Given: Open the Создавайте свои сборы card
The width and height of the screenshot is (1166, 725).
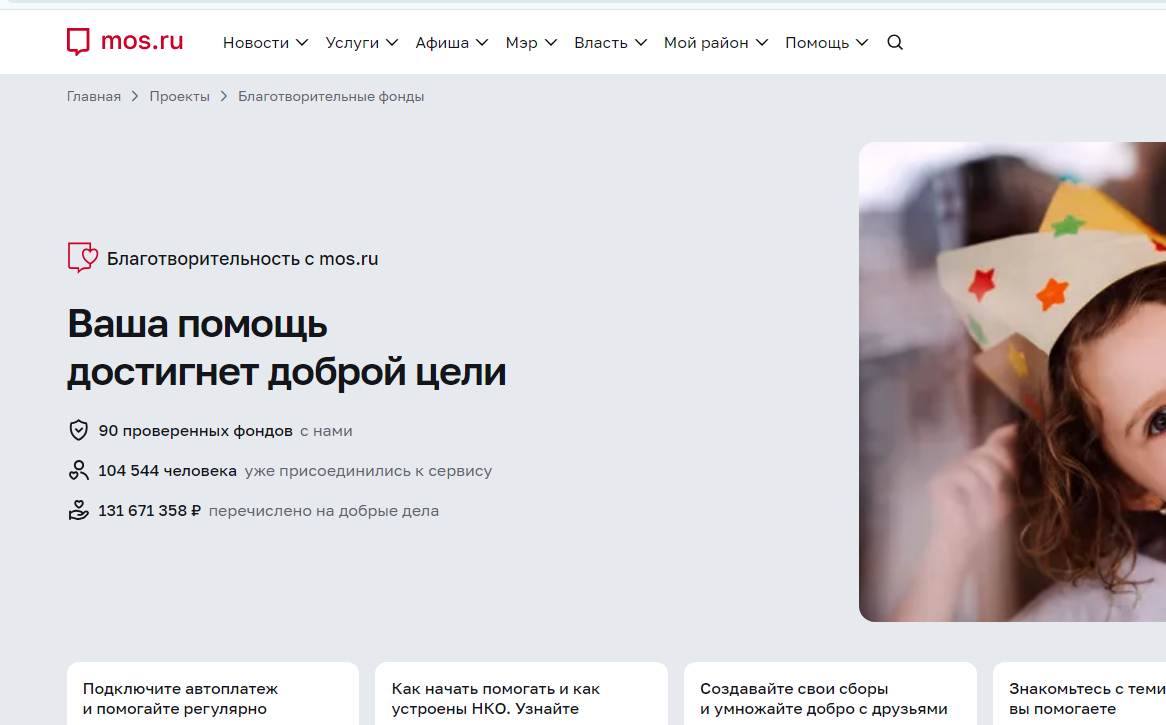Looking at the screenshot, I should tap(829, 694).
